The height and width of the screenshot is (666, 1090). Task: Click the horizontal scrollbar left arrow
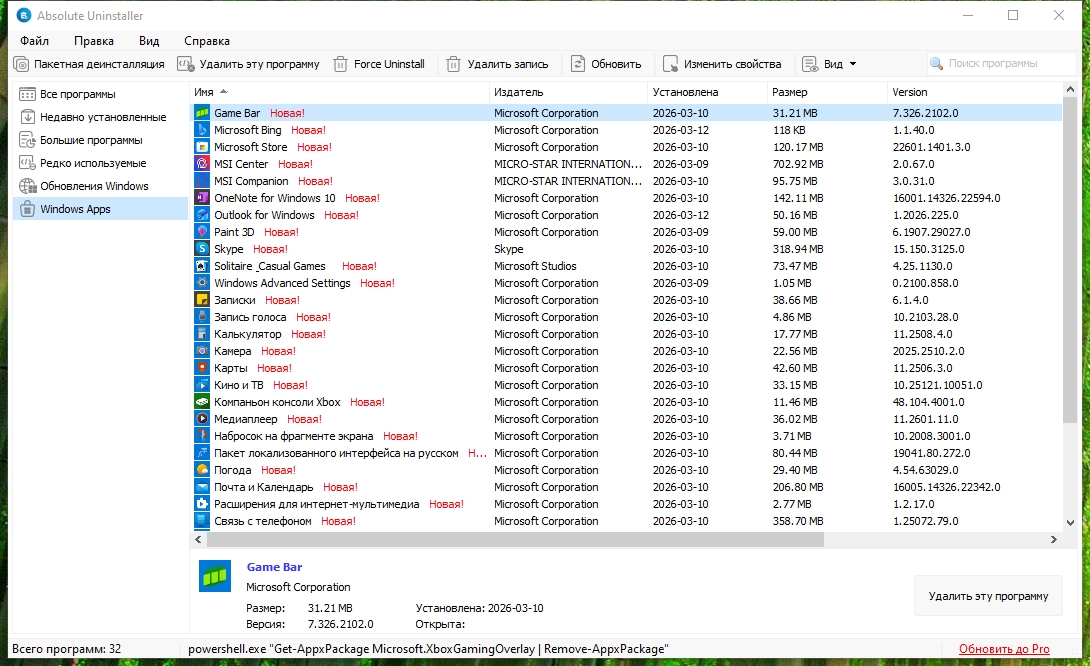(x=198, y=539)
